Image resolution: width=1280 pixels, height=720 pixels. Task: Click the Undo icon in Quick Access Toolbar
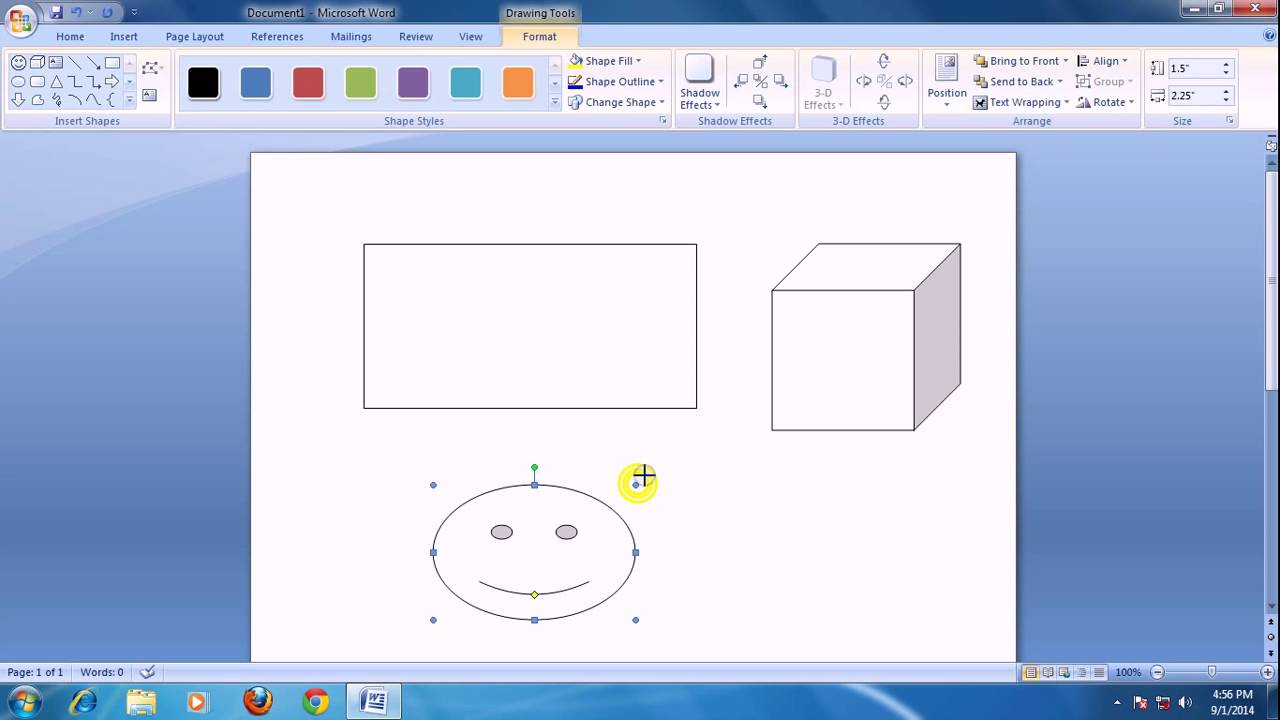(76, 12)
